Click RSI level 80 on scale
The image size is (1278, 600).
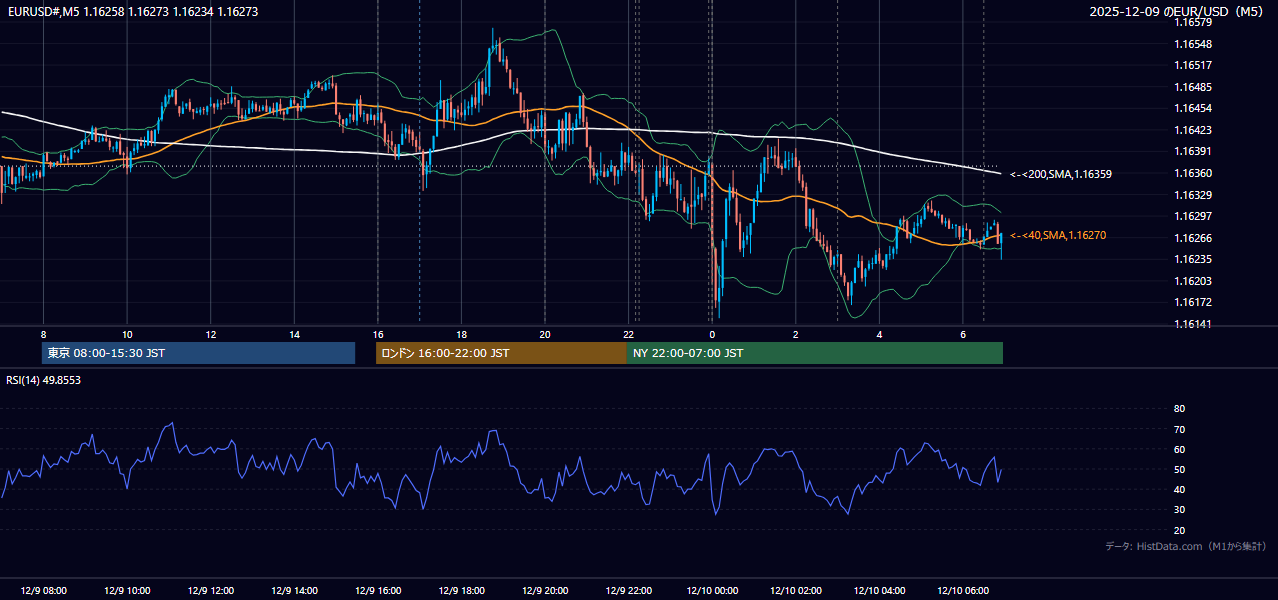1180,409
